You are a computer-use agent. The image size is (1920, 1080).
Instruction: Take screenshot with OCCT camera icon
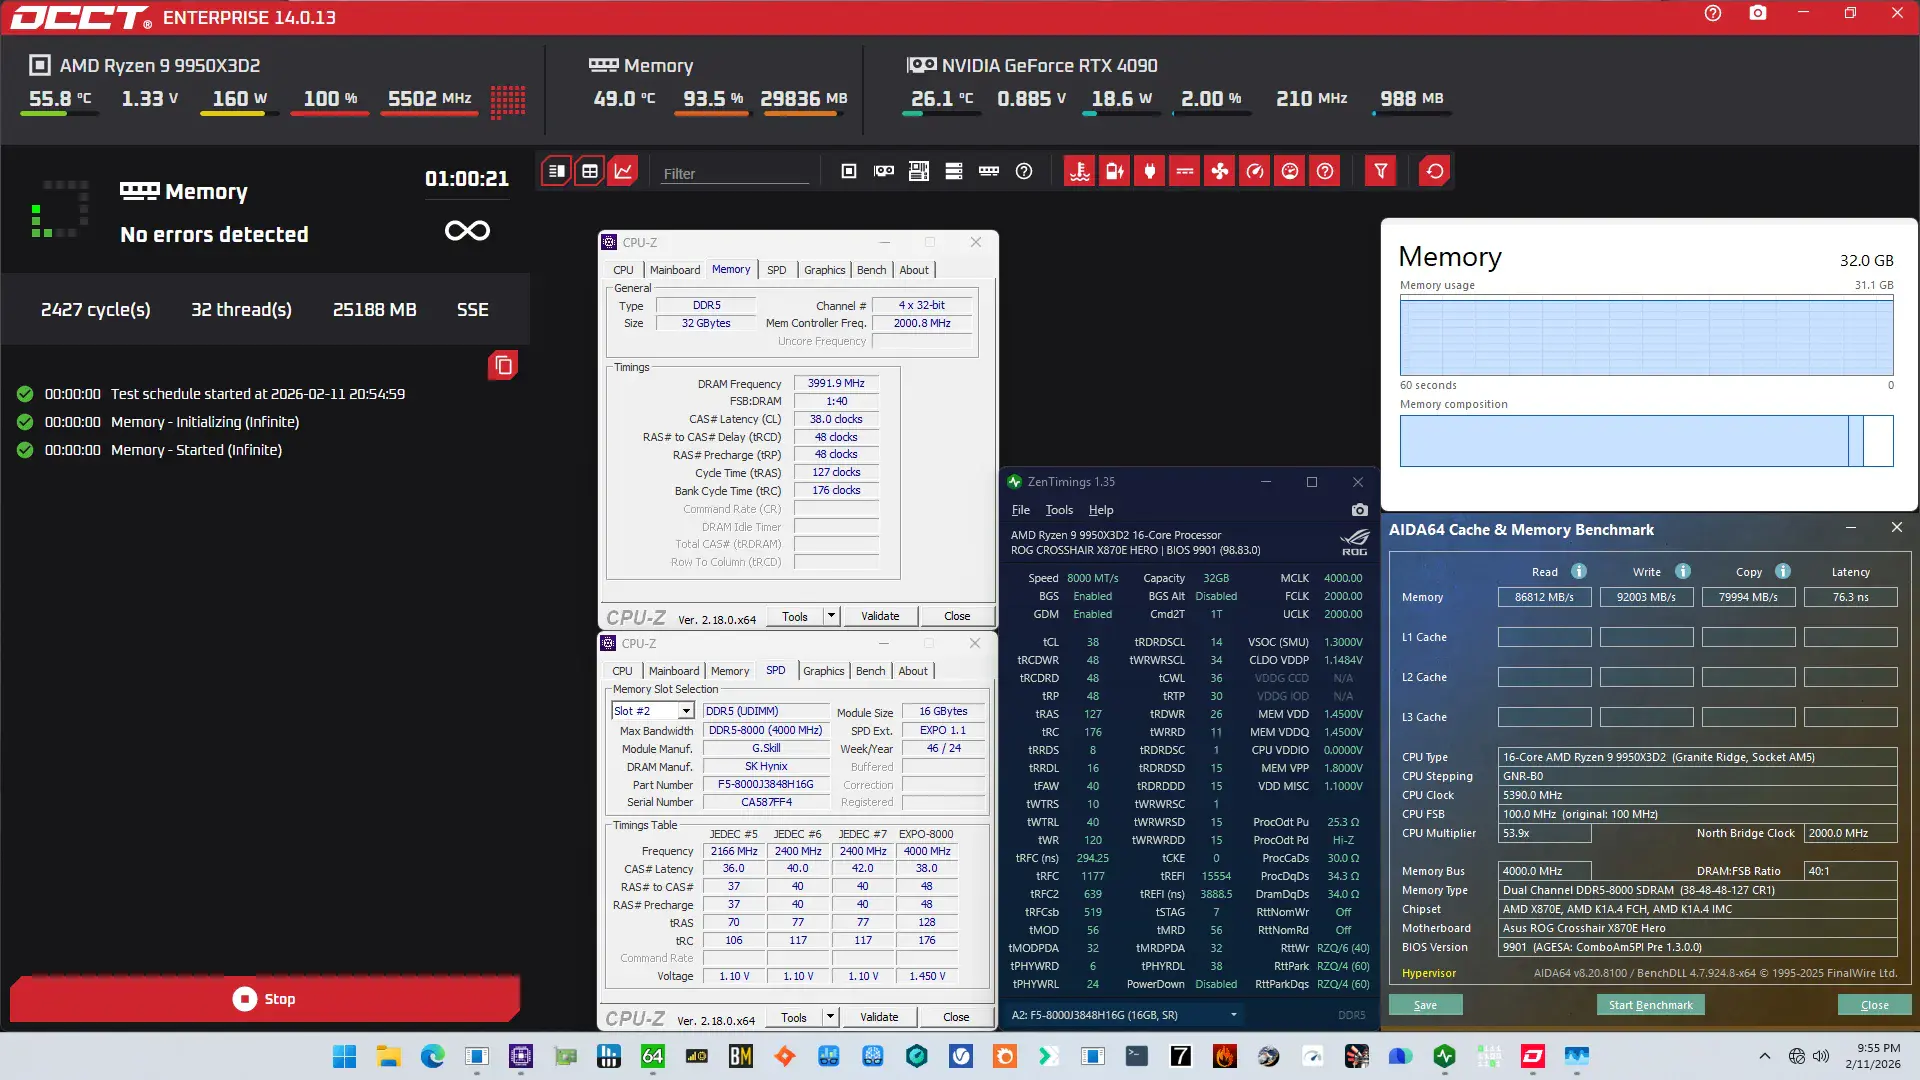click(1757, 14)
